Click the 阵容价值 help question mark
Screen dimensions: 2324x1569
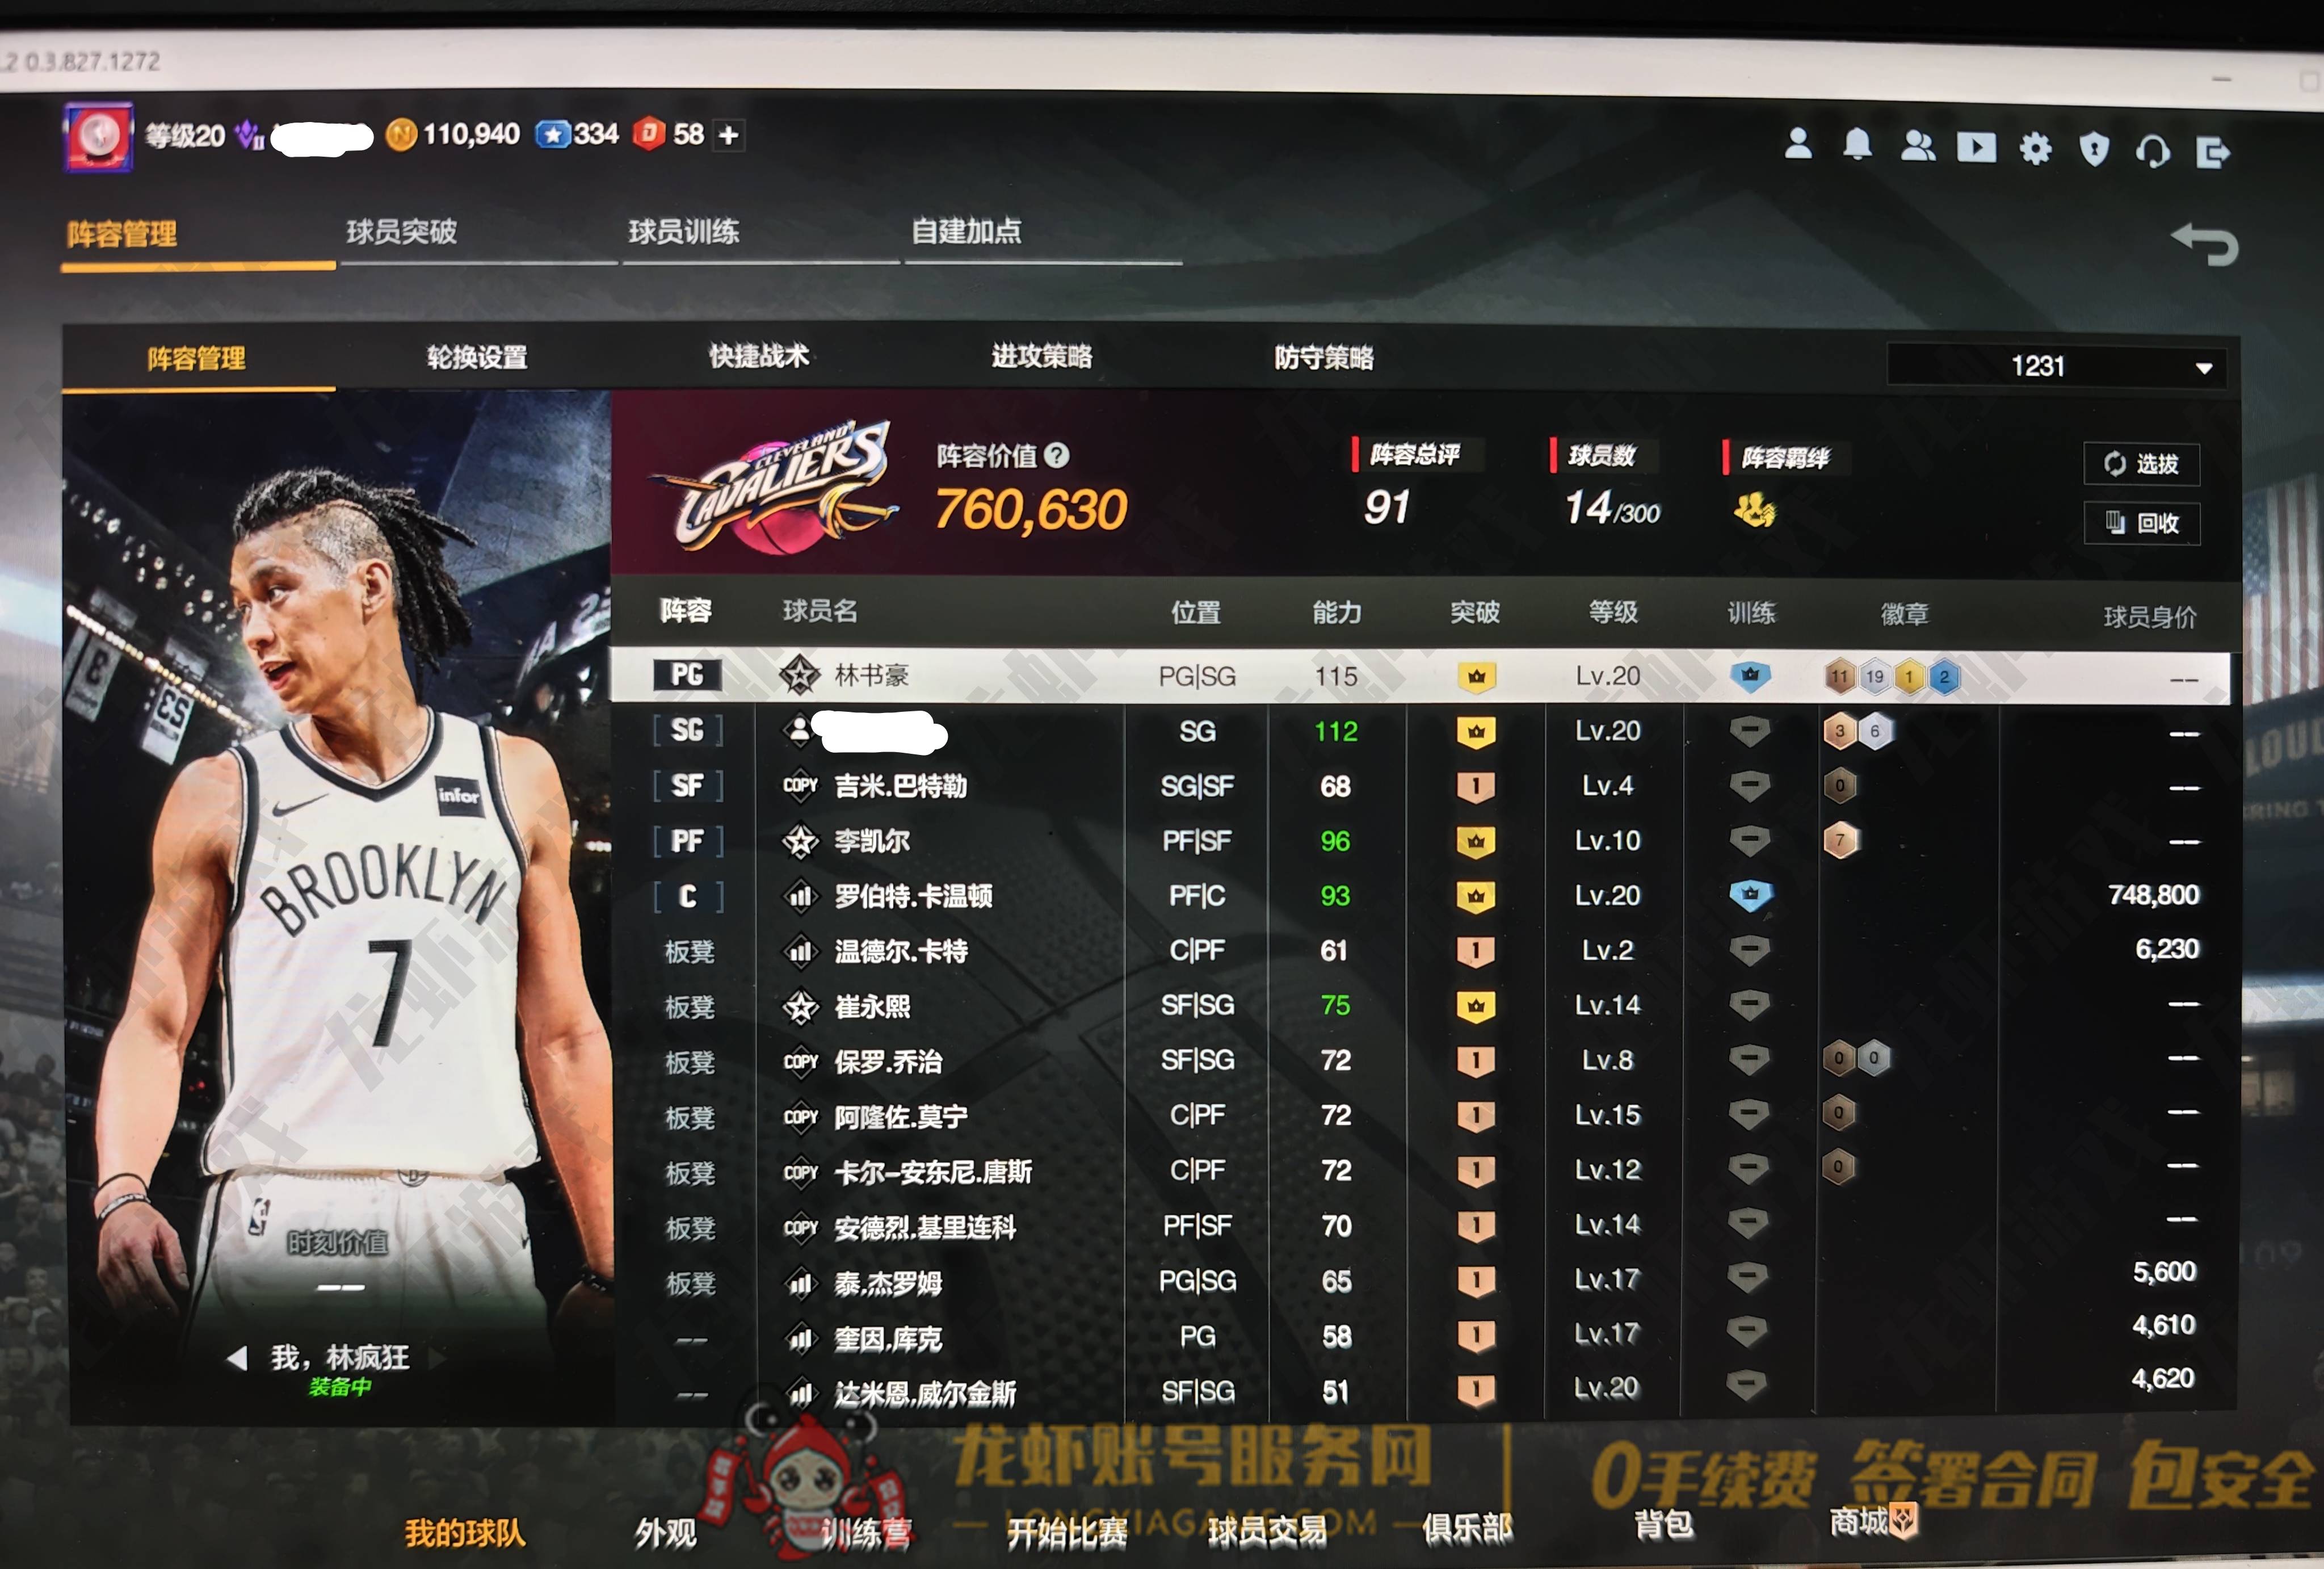(x=1057, y=456)
